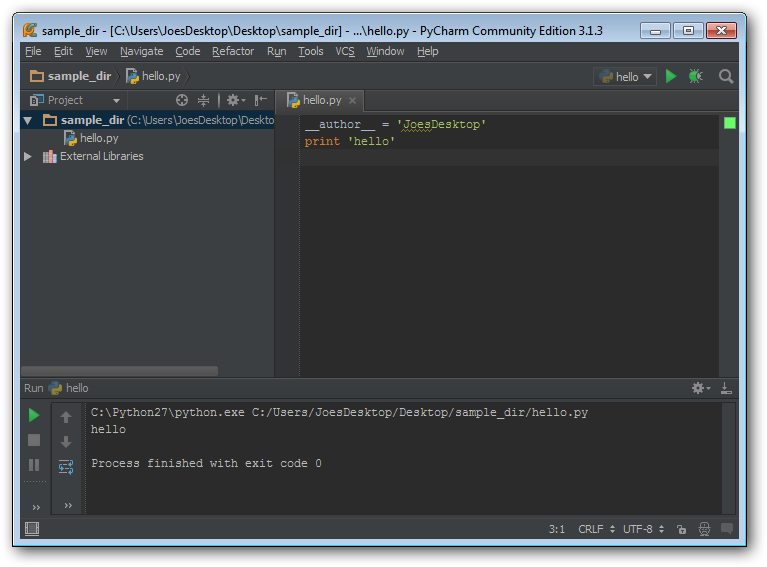767x567 pixels.
Task: Click scroll from source target icon
Action: pyautogui.click(x=182, y=100)
